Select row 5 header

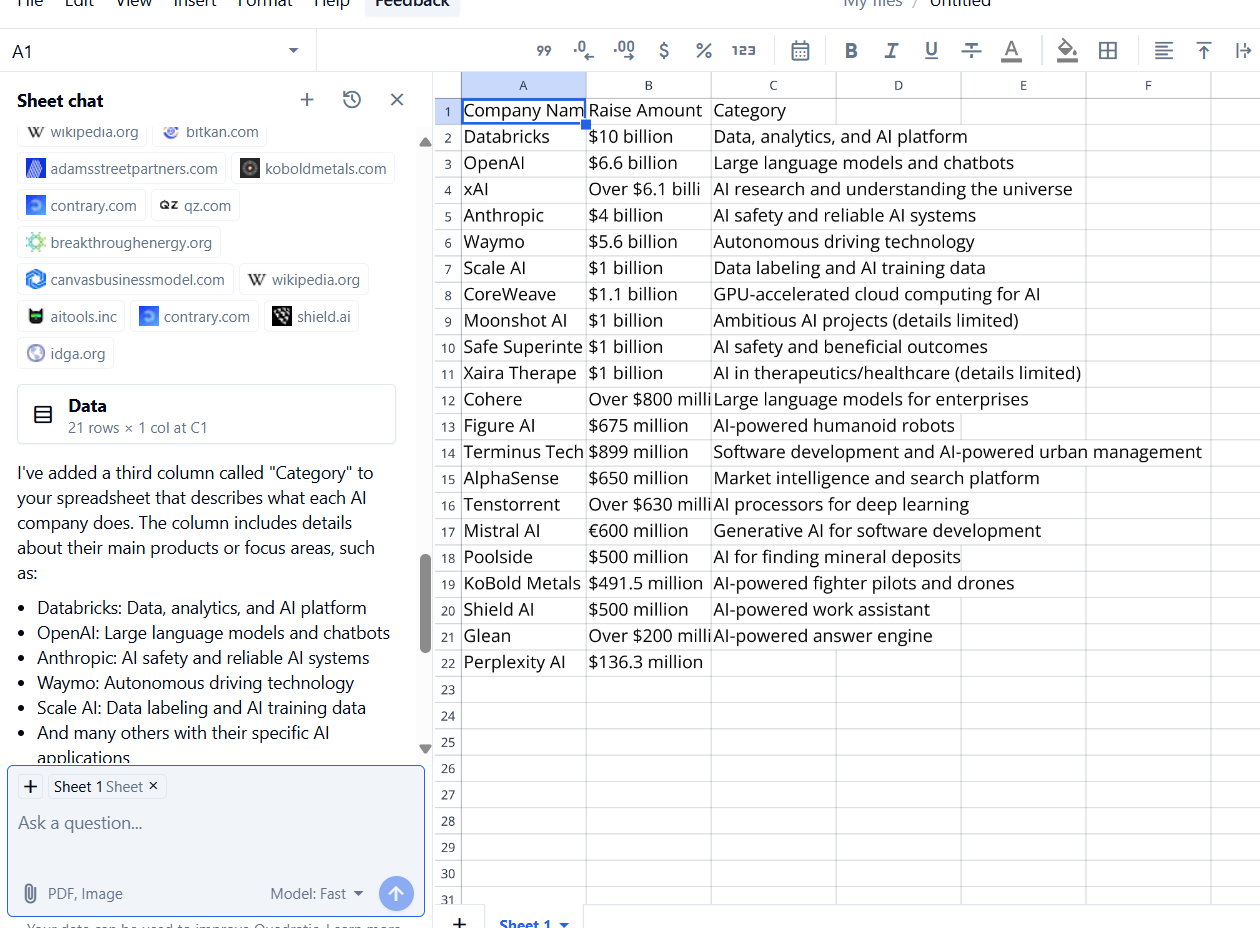448,216
